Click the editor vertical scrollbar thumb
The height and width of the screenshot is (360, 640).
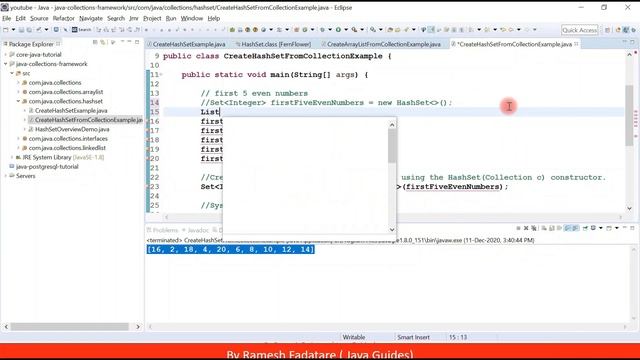click(x=629, y=115)
